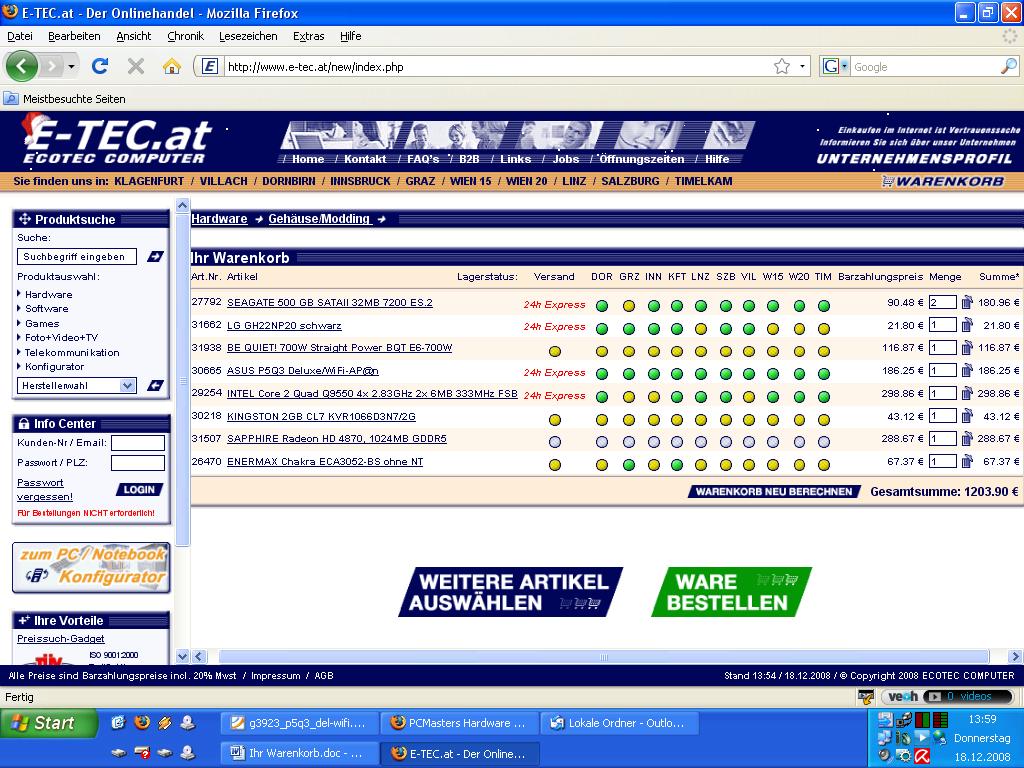This screenshot has height=768, width=1024.
Task: Open the Chronik menu
Action: [x=185, y=36]
